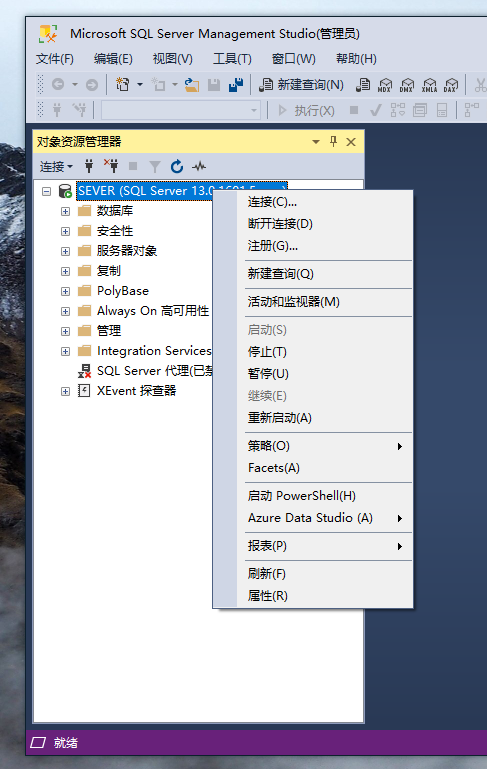Open the 工具(T) menu
The height and width of the screenshot is (769, 487).
point(232,59)
